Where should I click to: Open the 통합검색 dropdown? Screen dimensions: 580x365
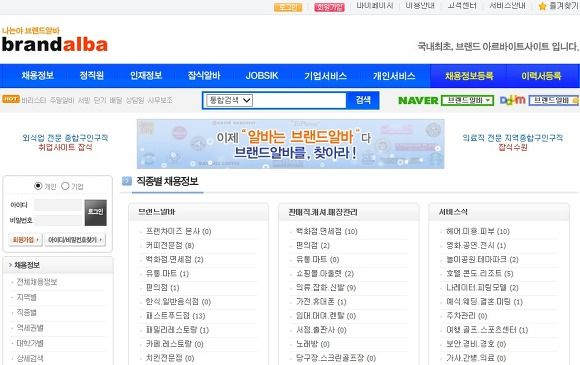(x=230, y=100)
